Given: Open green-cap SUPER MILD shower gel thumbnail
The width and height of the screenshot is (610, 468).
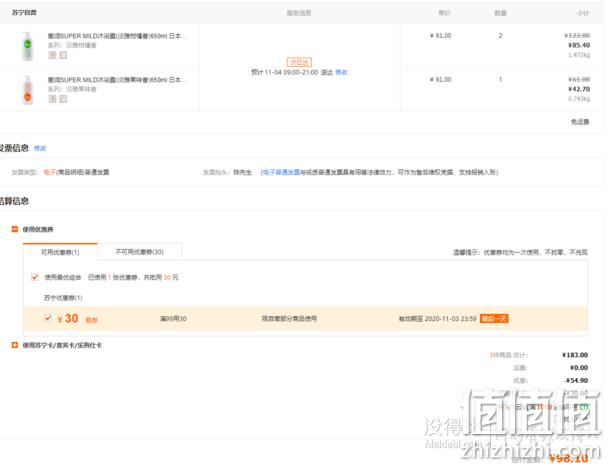Looking at the screenshot, I should [27, 46].
